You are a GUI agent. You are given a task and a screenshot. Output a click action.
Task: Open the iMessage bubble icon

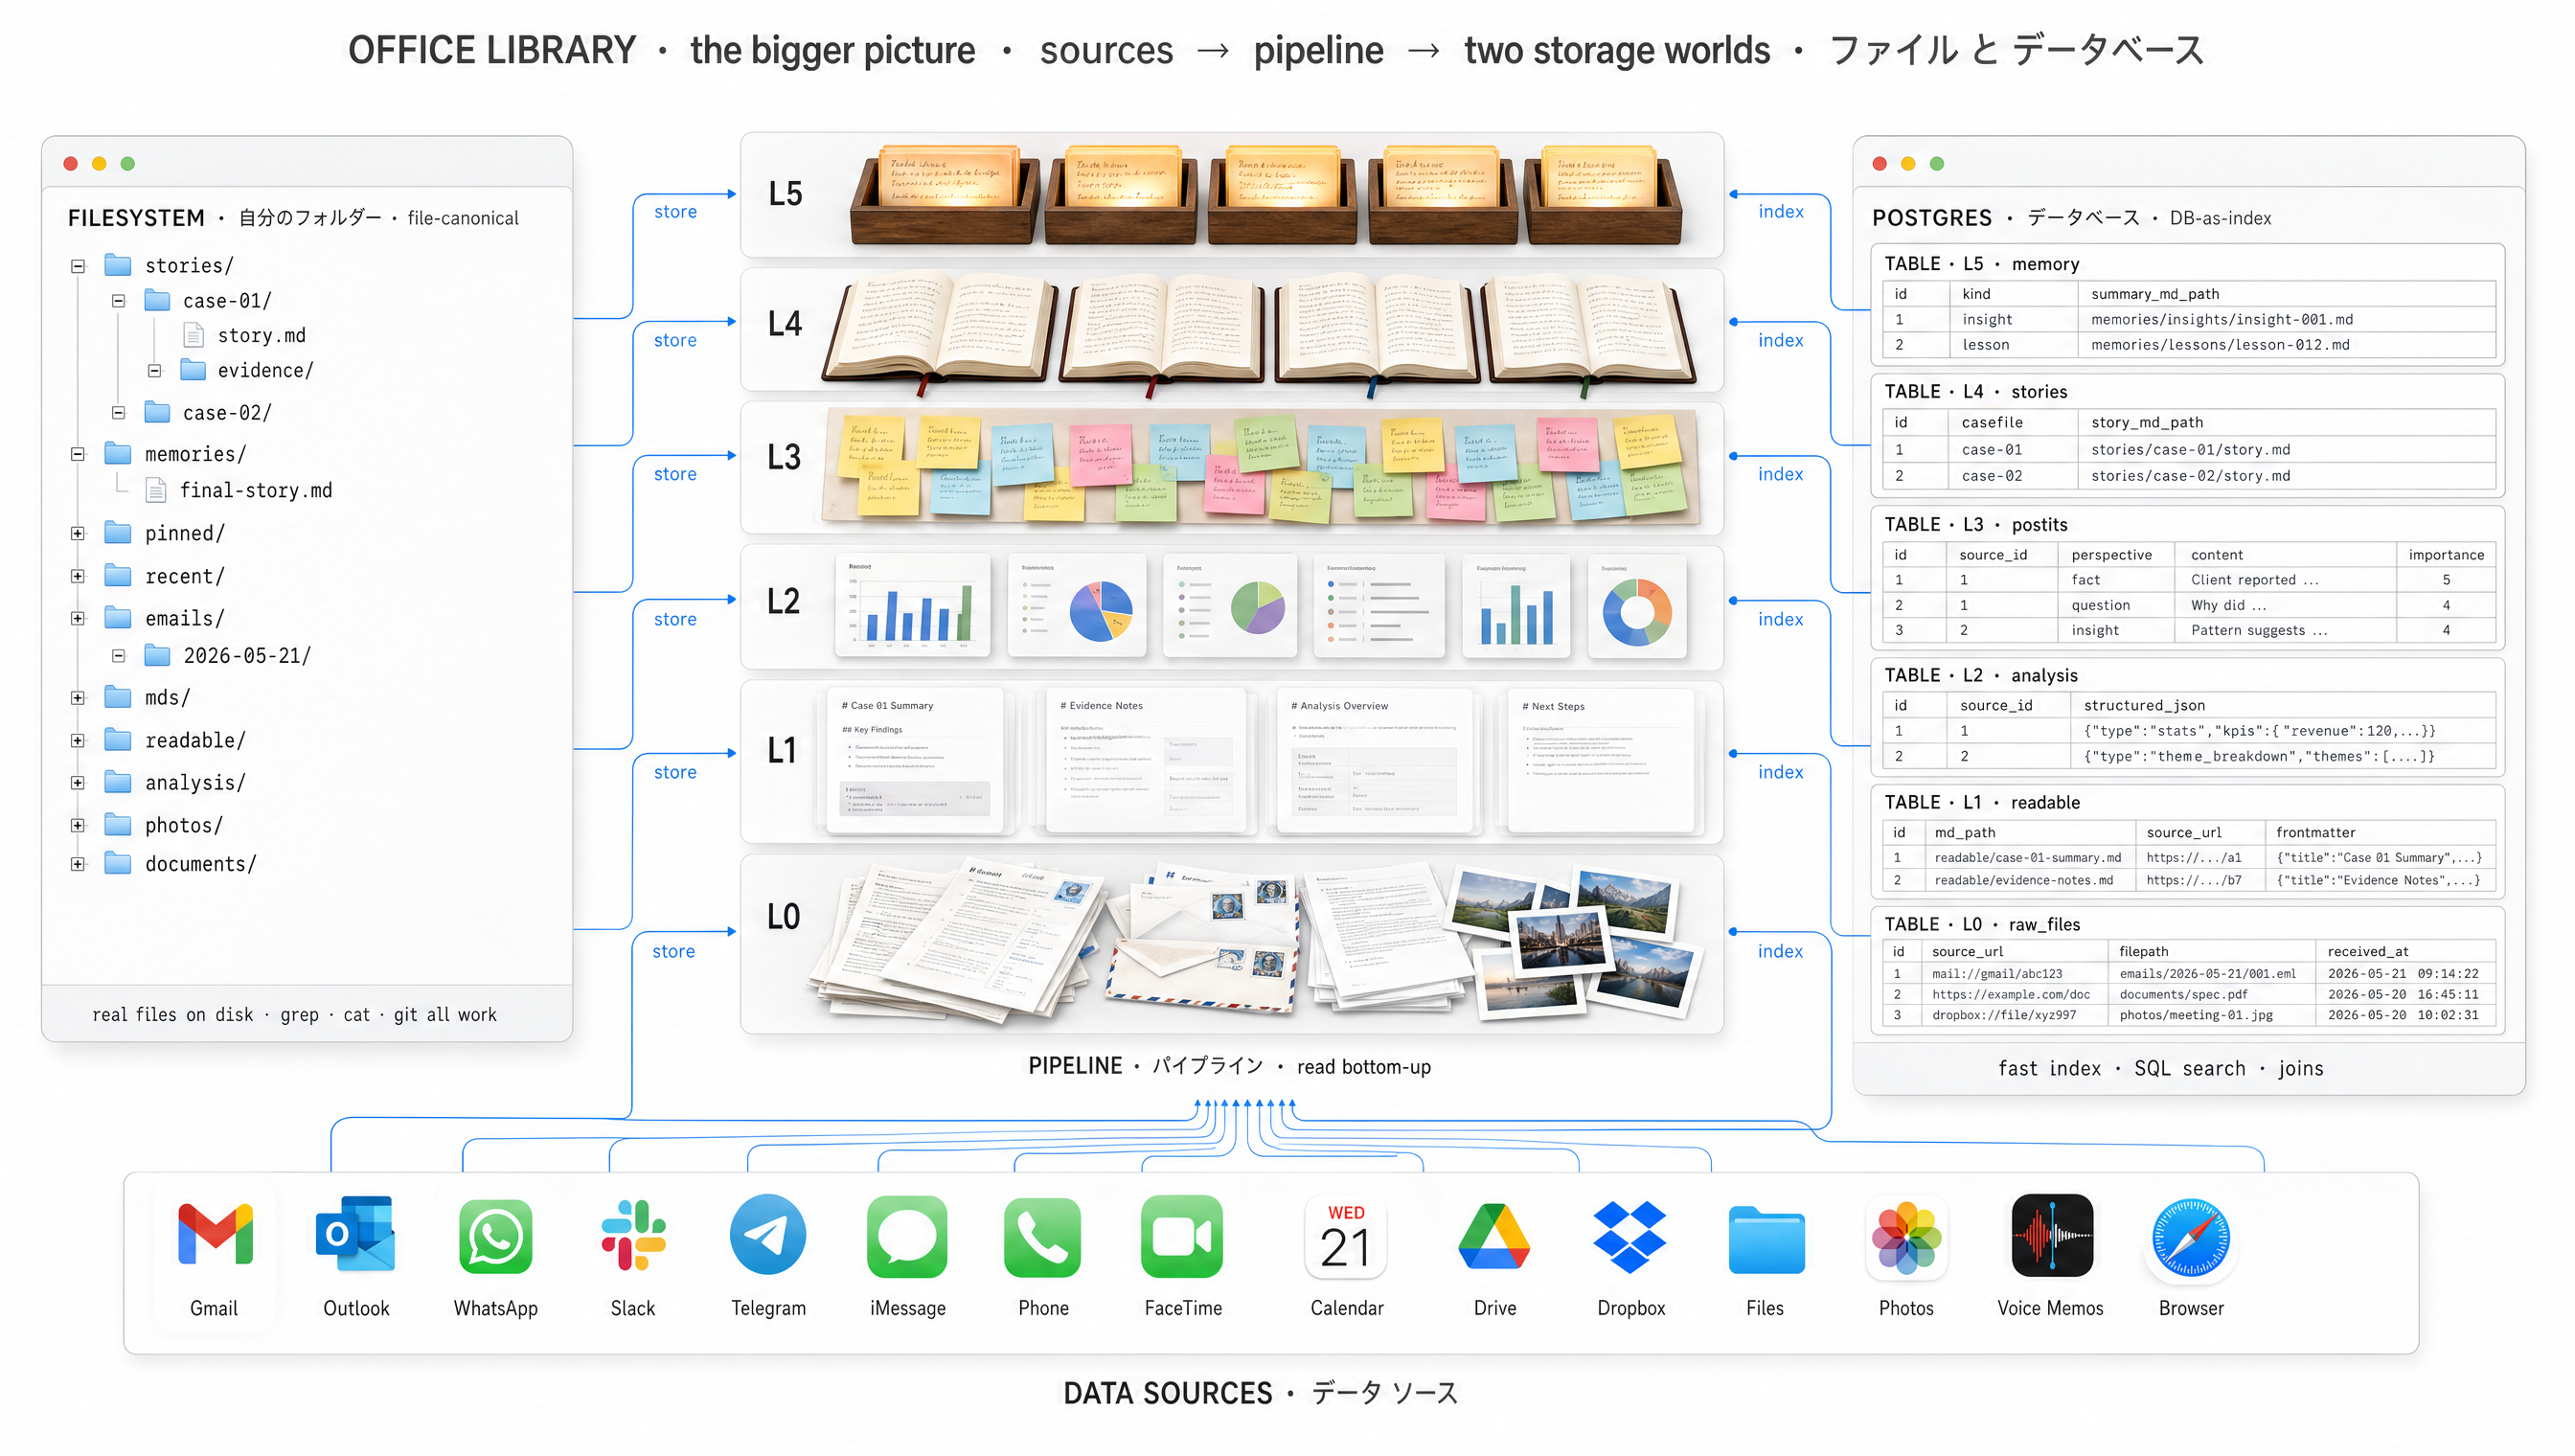pyautogui.click(x=907, y=1236)
